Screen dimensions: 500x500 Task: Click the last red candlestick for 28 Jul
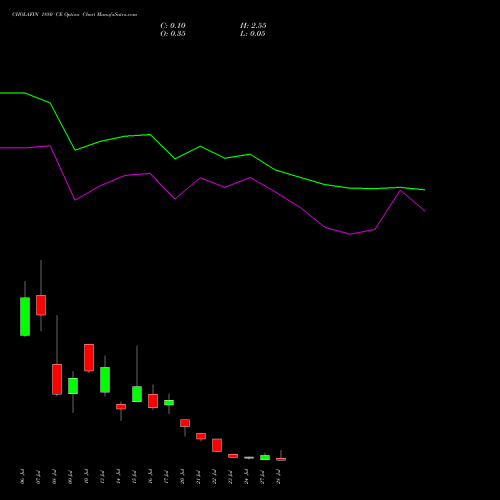tap(281, 459)
